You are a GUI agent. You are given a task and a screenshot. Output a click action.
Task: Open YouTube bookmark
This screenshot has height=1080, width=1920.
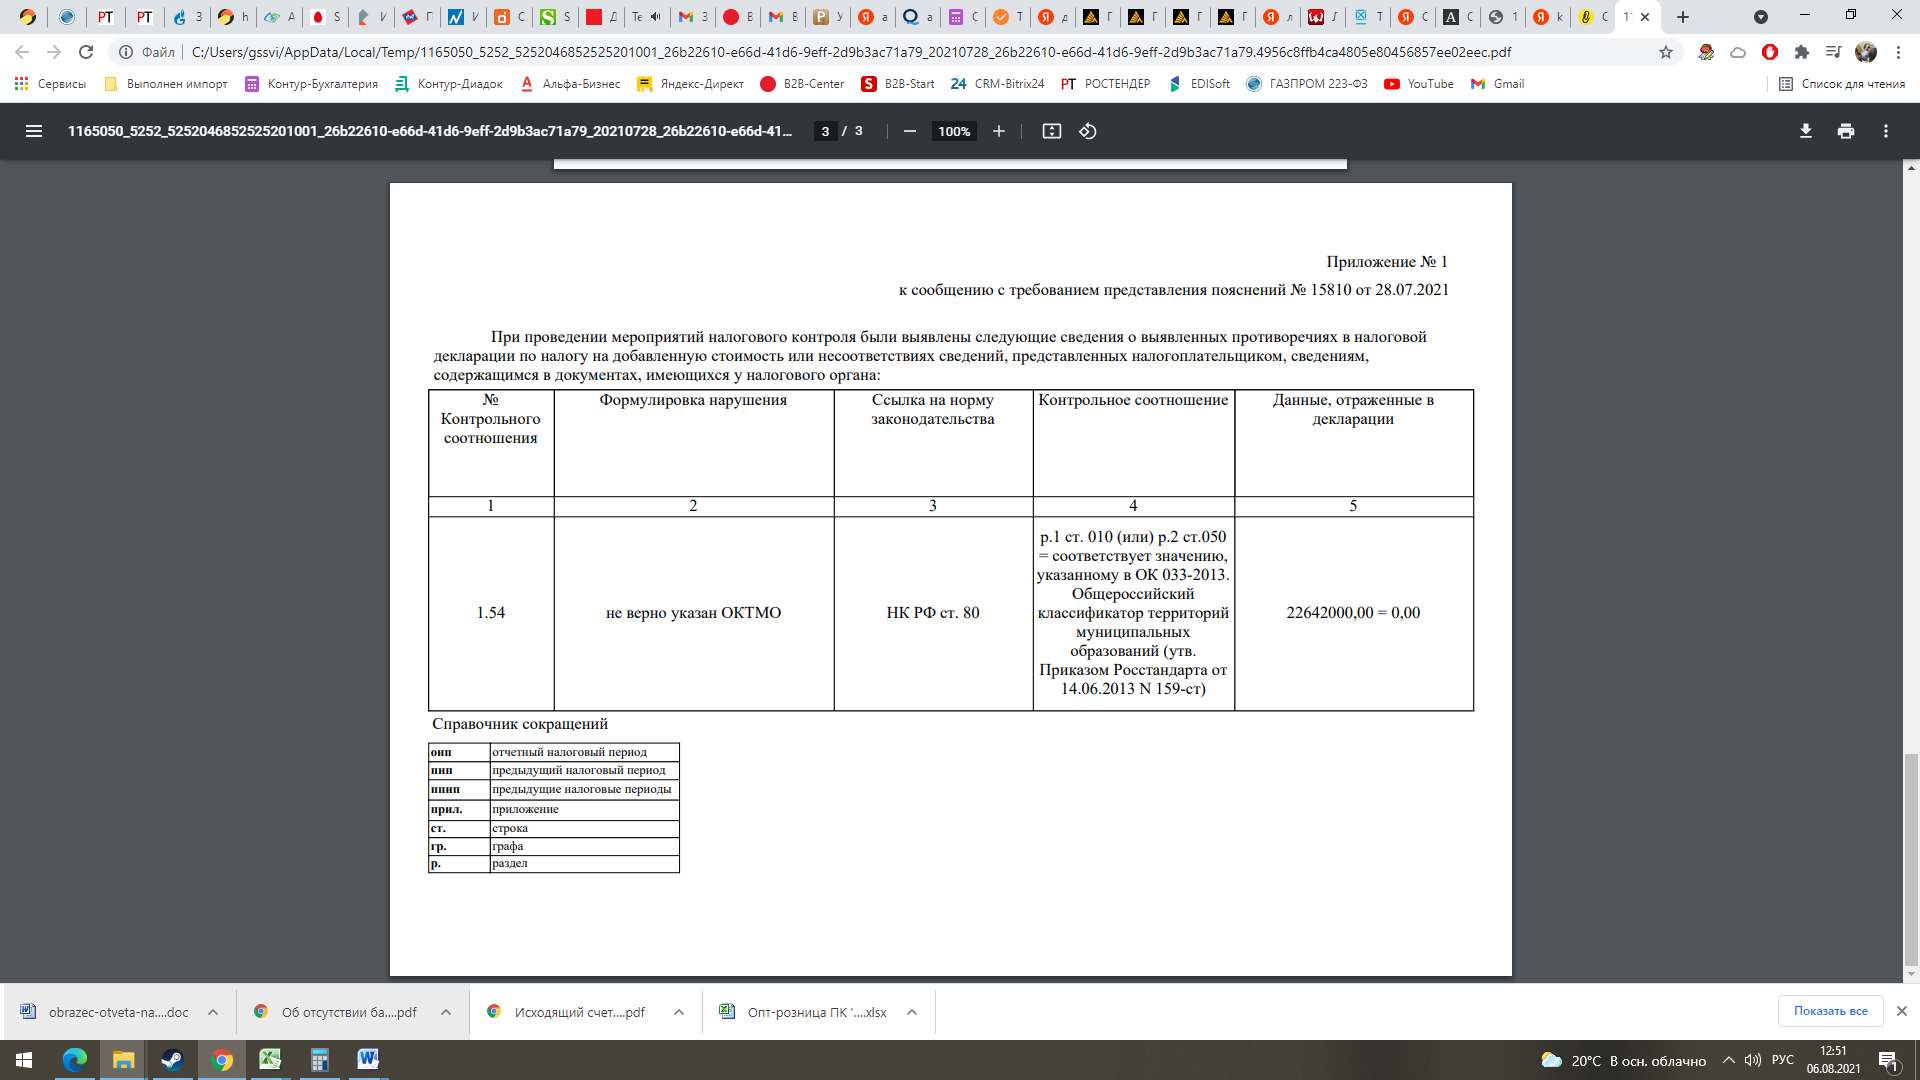tap(1419, 84)
